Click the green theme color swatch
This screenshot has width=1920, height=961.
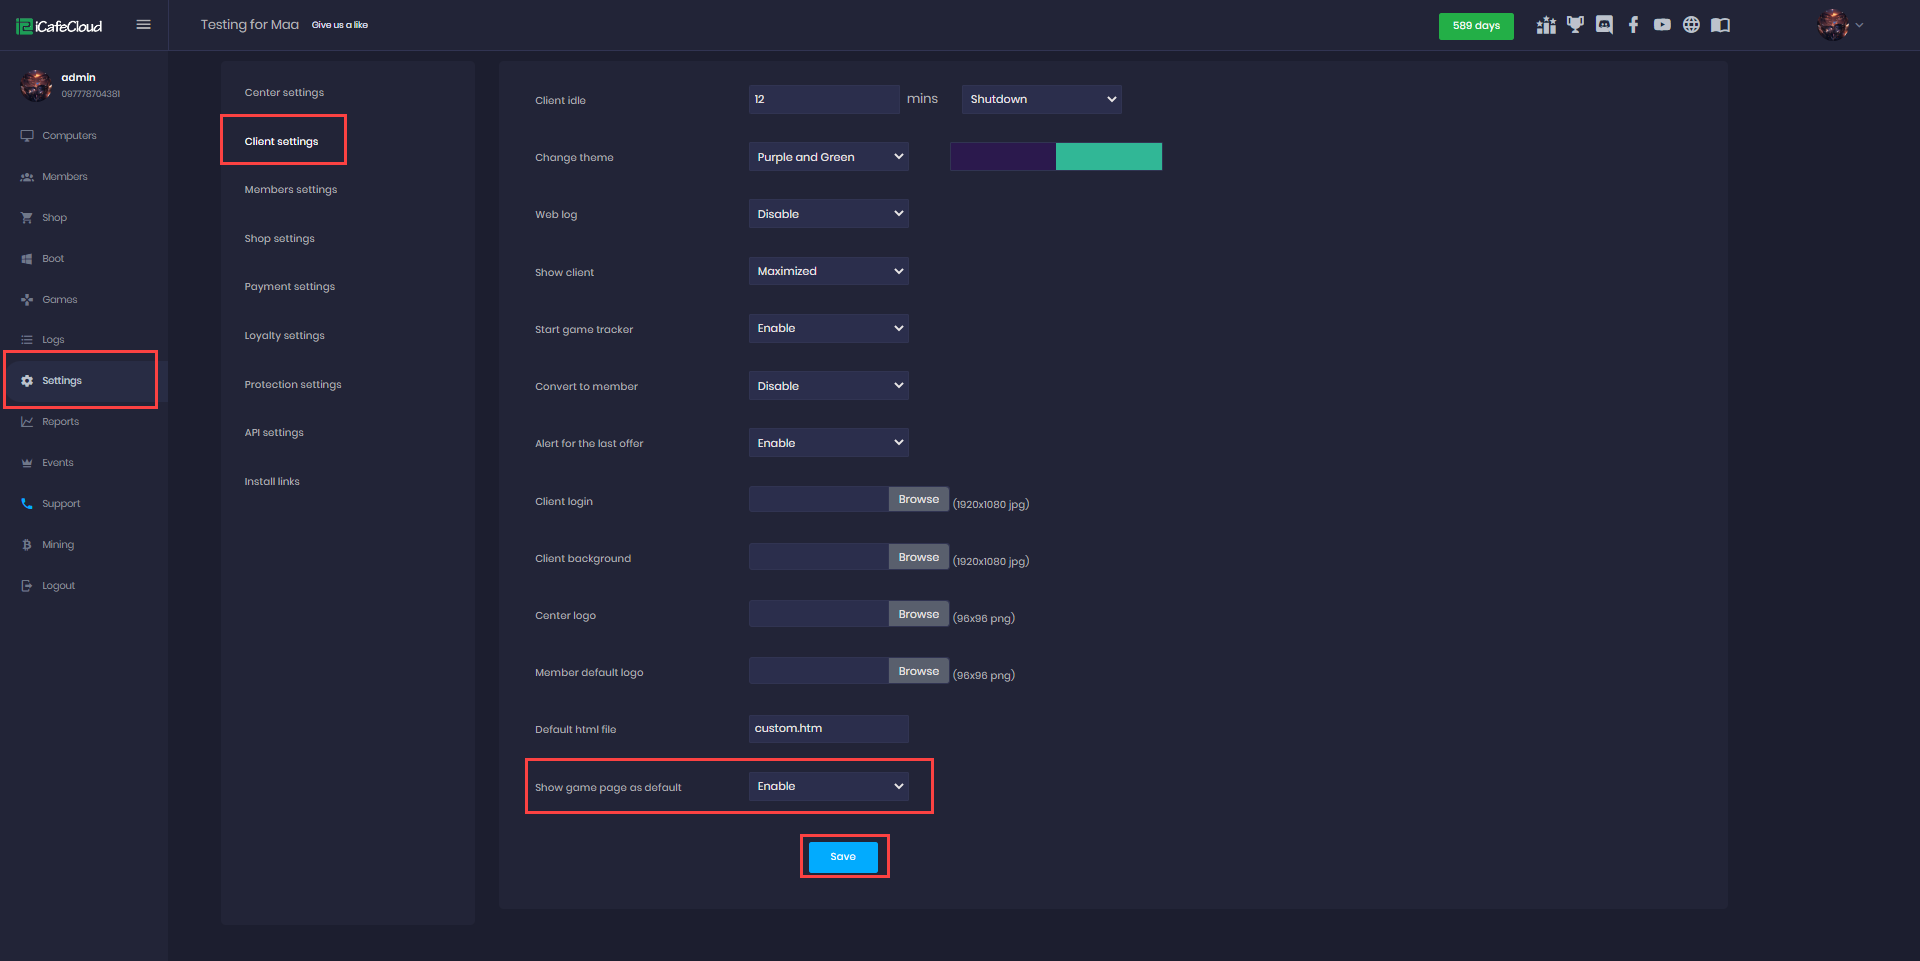1108,157
